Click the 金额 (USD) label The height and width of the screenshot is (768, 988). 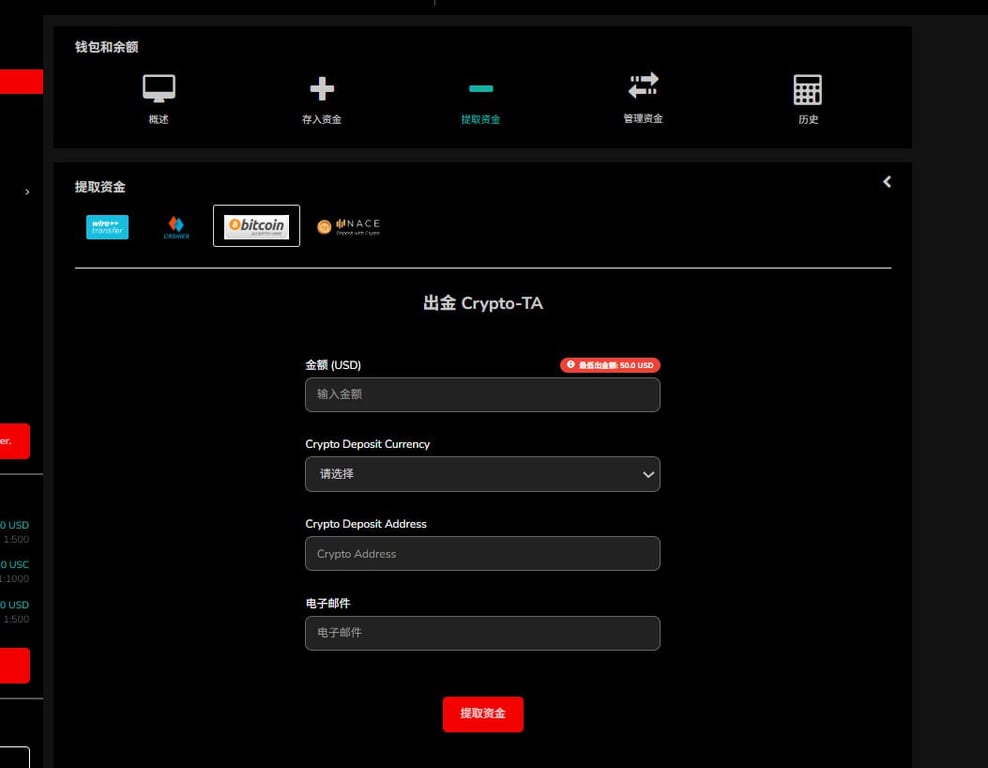333,365
